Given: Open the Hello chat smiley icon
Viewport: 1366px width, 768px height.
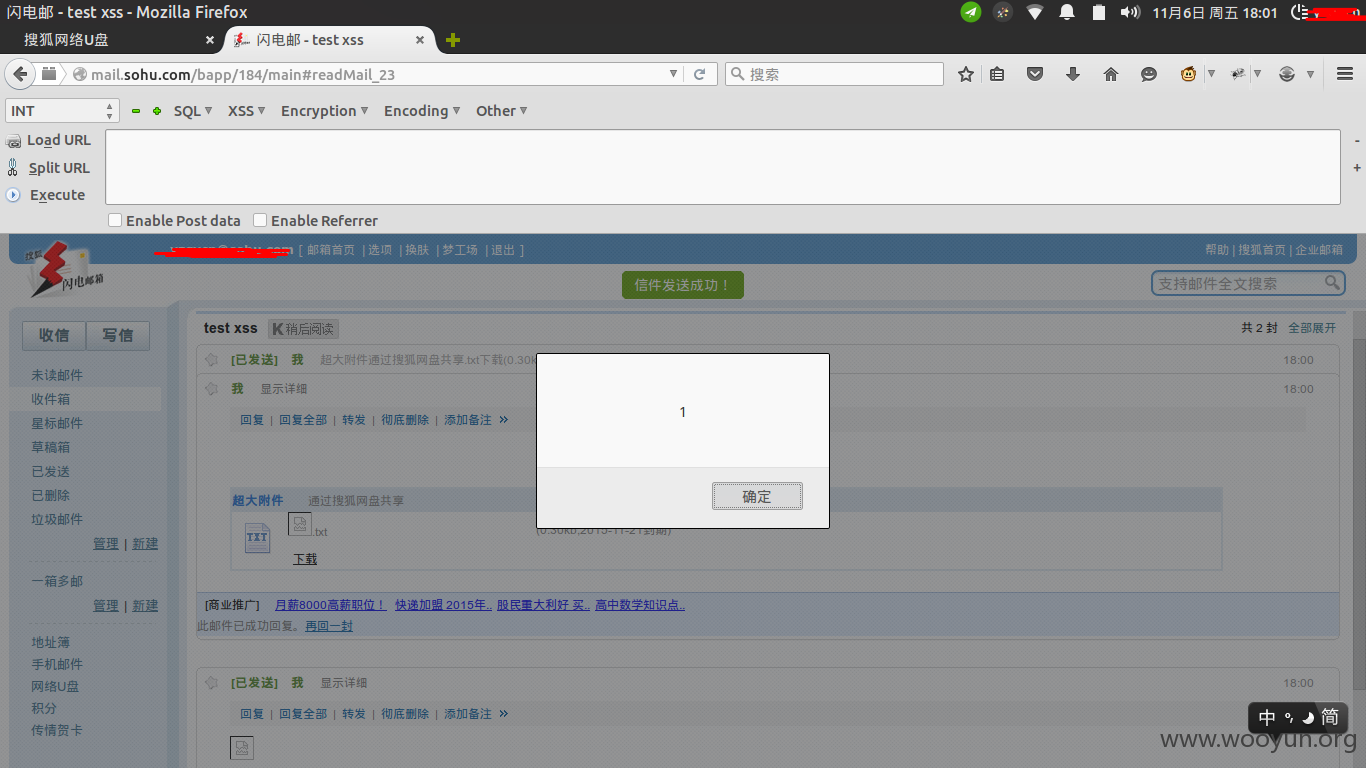Looking at the screenshot, I should (1149, 74).
